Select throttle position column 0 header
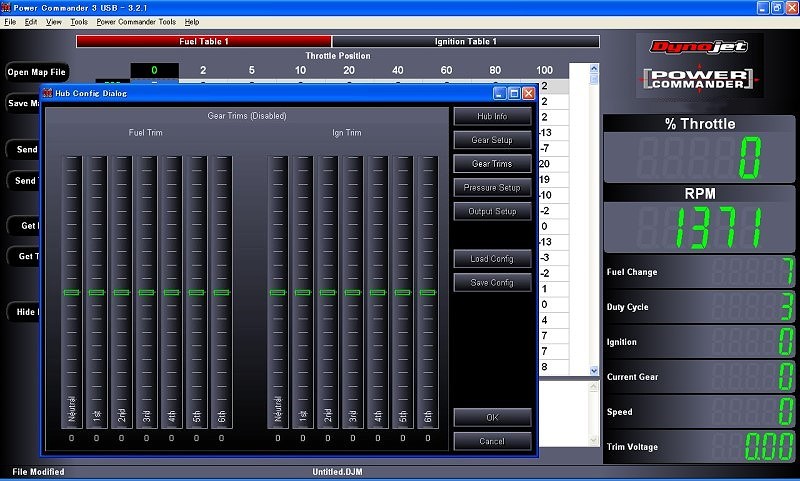800x481 pixels. [x=155, y=70]
